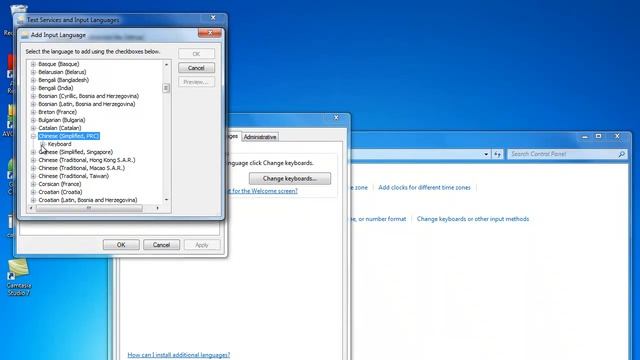
Task: Click the vertical scrollbar thumb in language list
Action: 166,88
